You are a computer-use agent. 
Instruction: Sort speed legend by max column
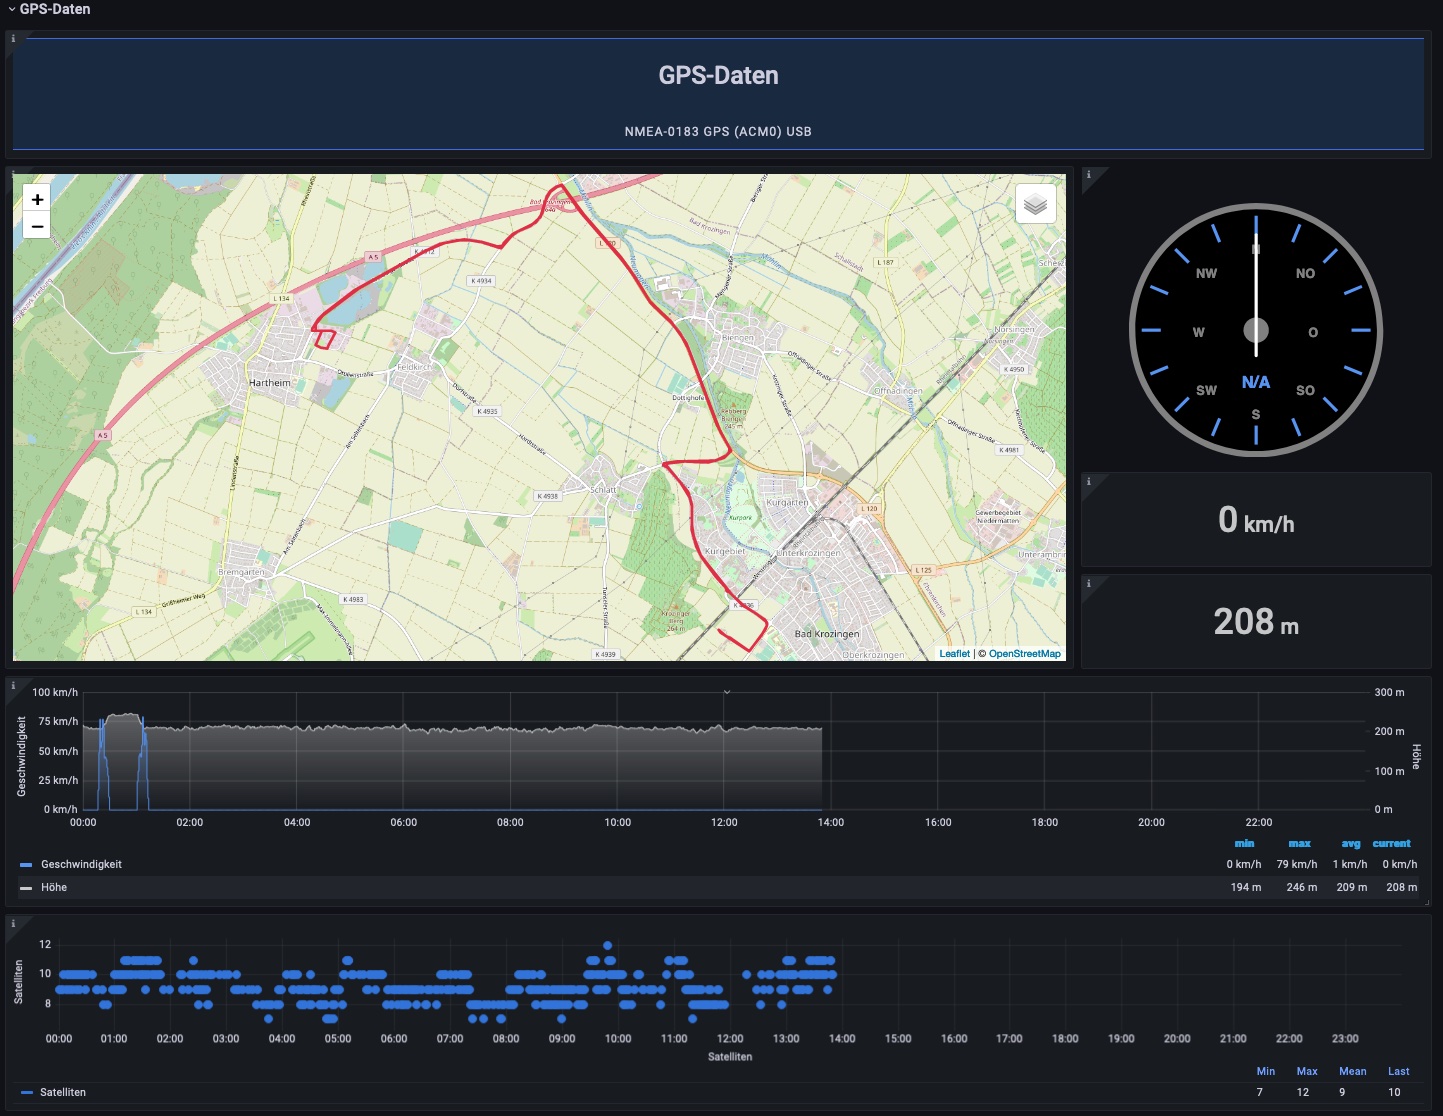click(1299, 843)
